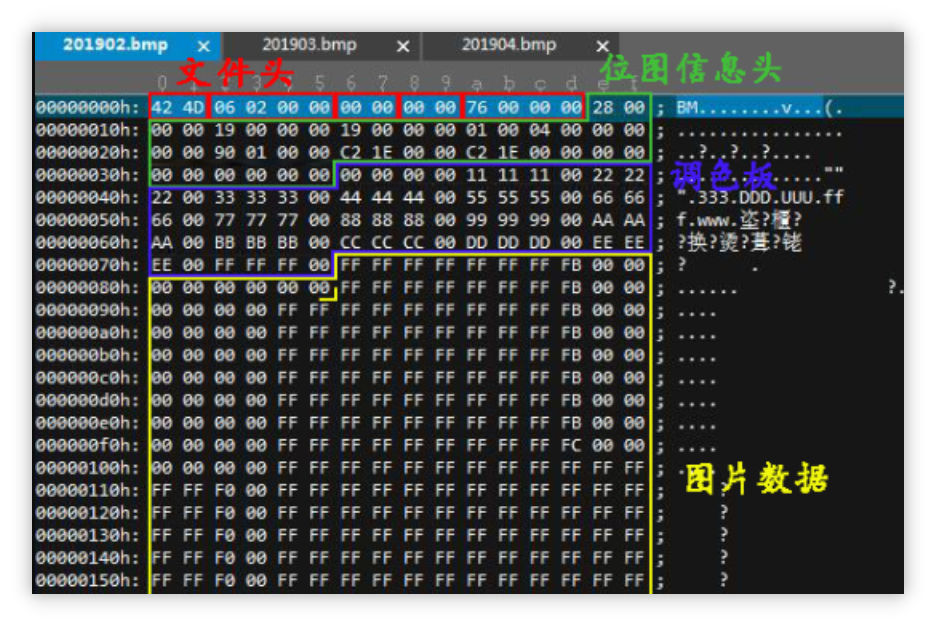Viewport: 936px width, 626px height.
Task: Click the BM text in ASCII column
Action: 689,107
